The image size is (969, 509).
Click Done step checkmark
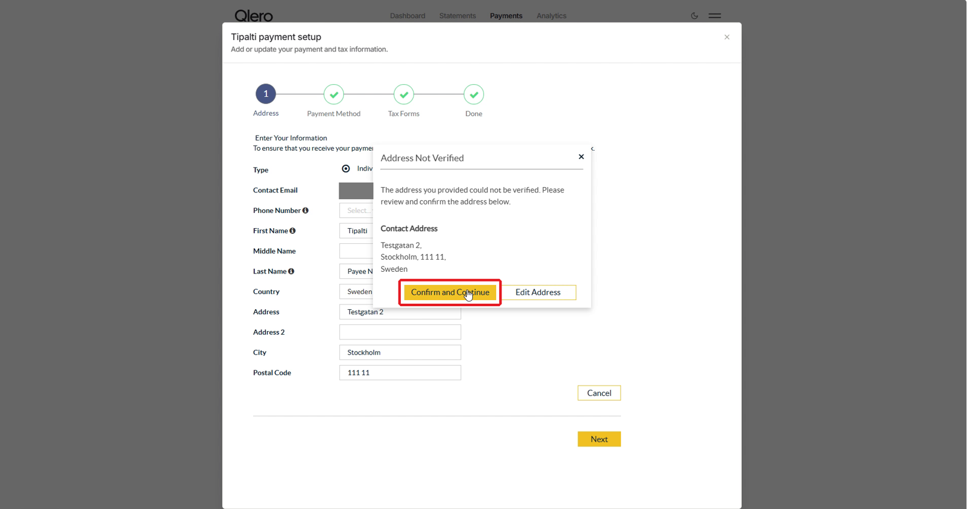coord(474,95)
